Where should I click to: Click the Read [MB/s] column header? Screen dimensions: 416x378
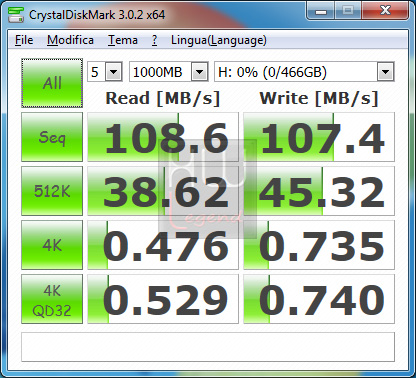click(x=163, y=98)
